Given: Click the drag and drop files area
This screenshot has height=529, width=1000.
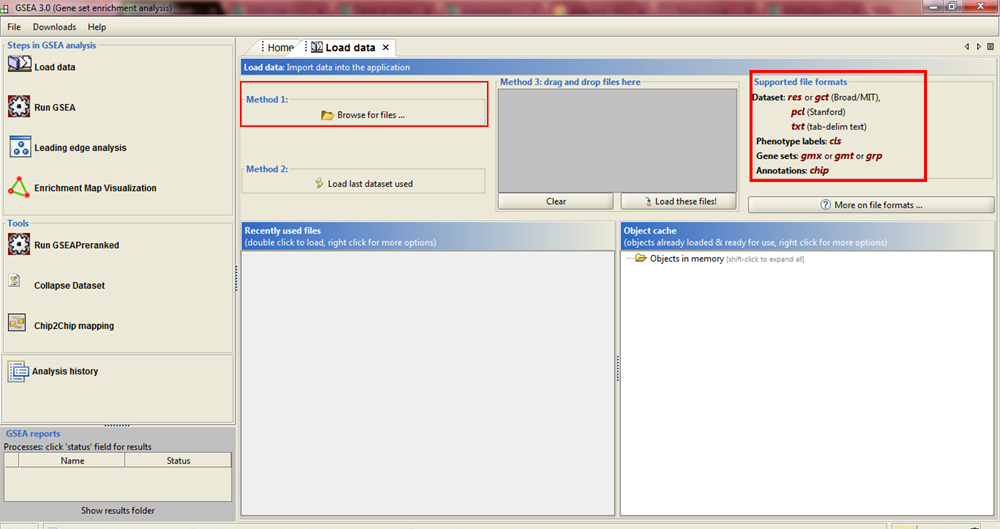Looking at the screenshot, I should point(617,140).
